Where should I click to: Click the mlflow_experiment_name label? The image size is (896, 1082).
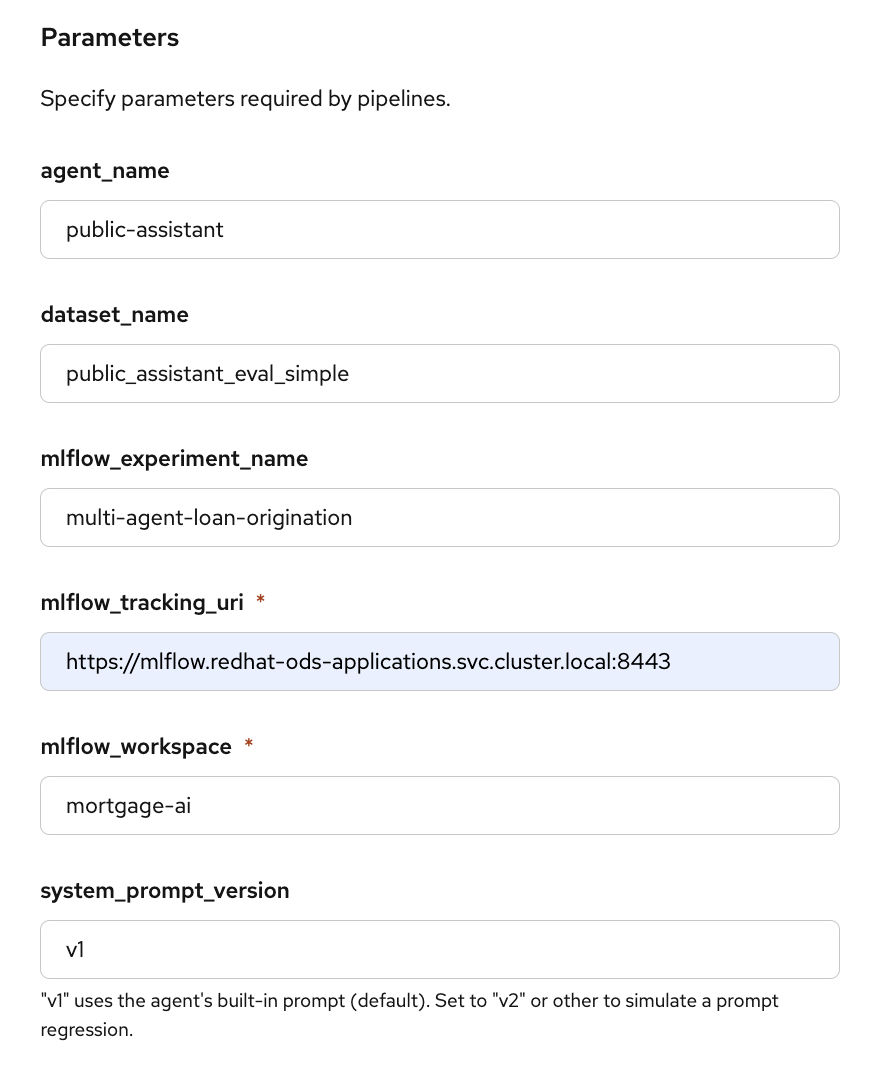174,459
